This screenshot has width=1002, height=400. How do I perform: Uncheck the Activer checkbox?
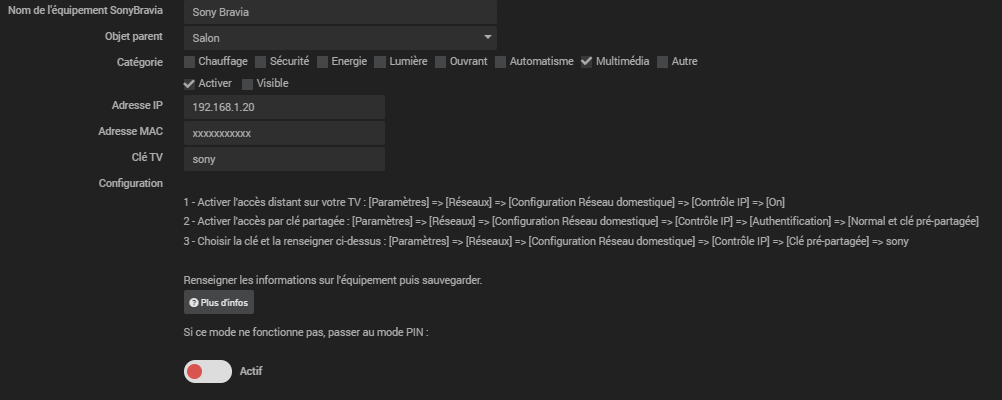click(x=190, y=84)
